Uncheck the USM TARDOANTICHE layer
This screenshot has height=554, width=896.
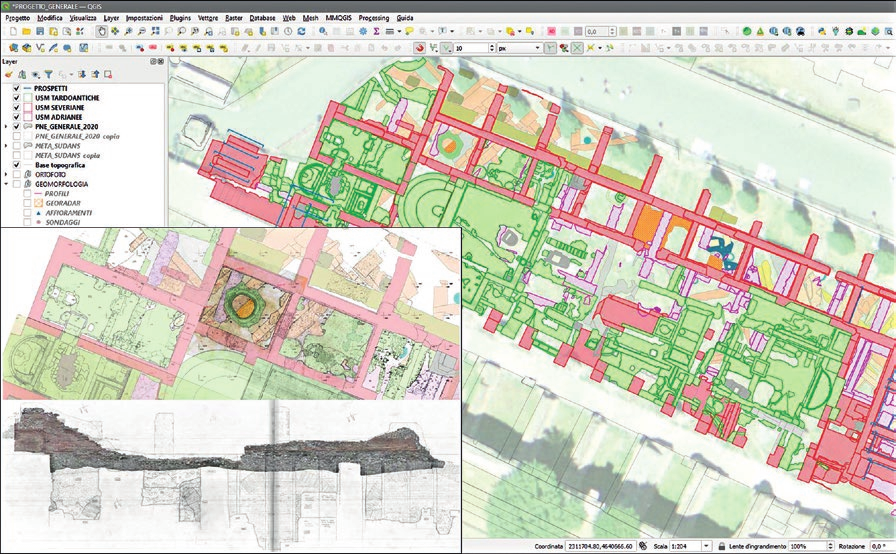click(17, 98)
